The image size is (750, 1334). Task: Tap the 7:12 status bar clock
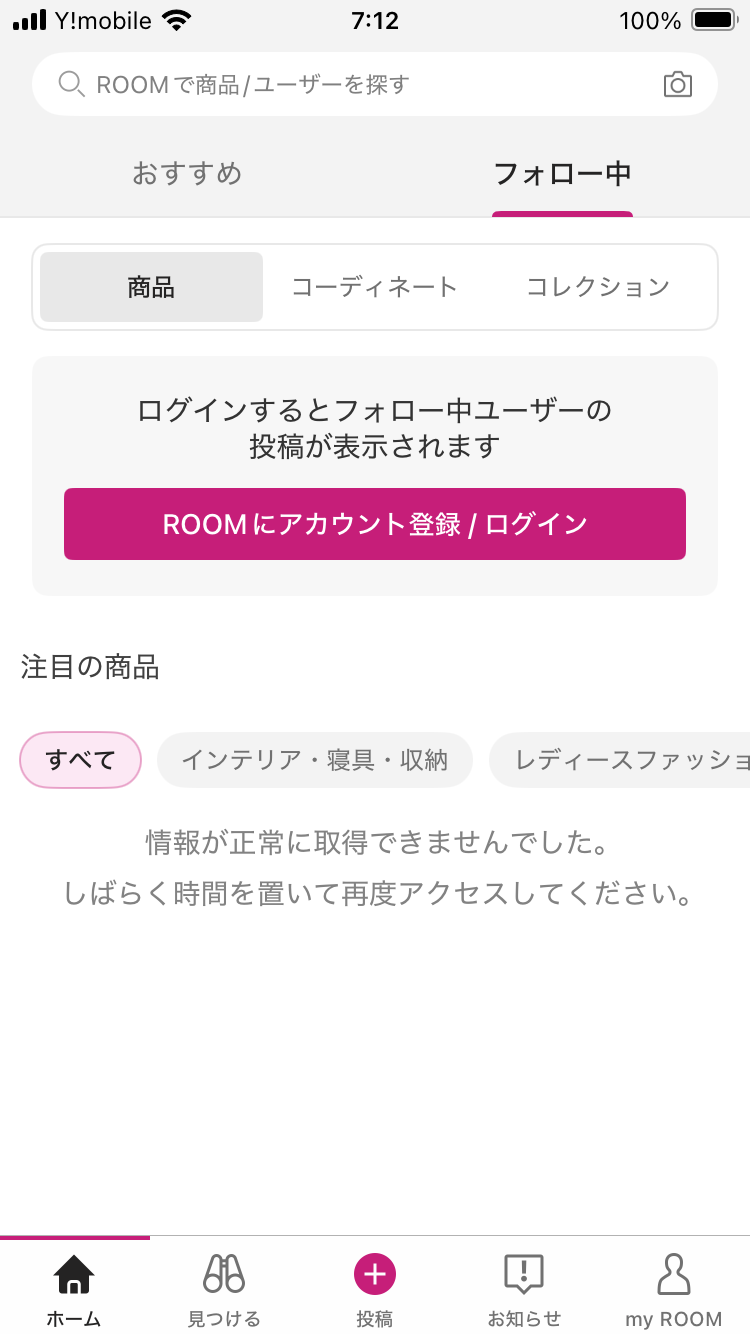(x=375, y=21)
